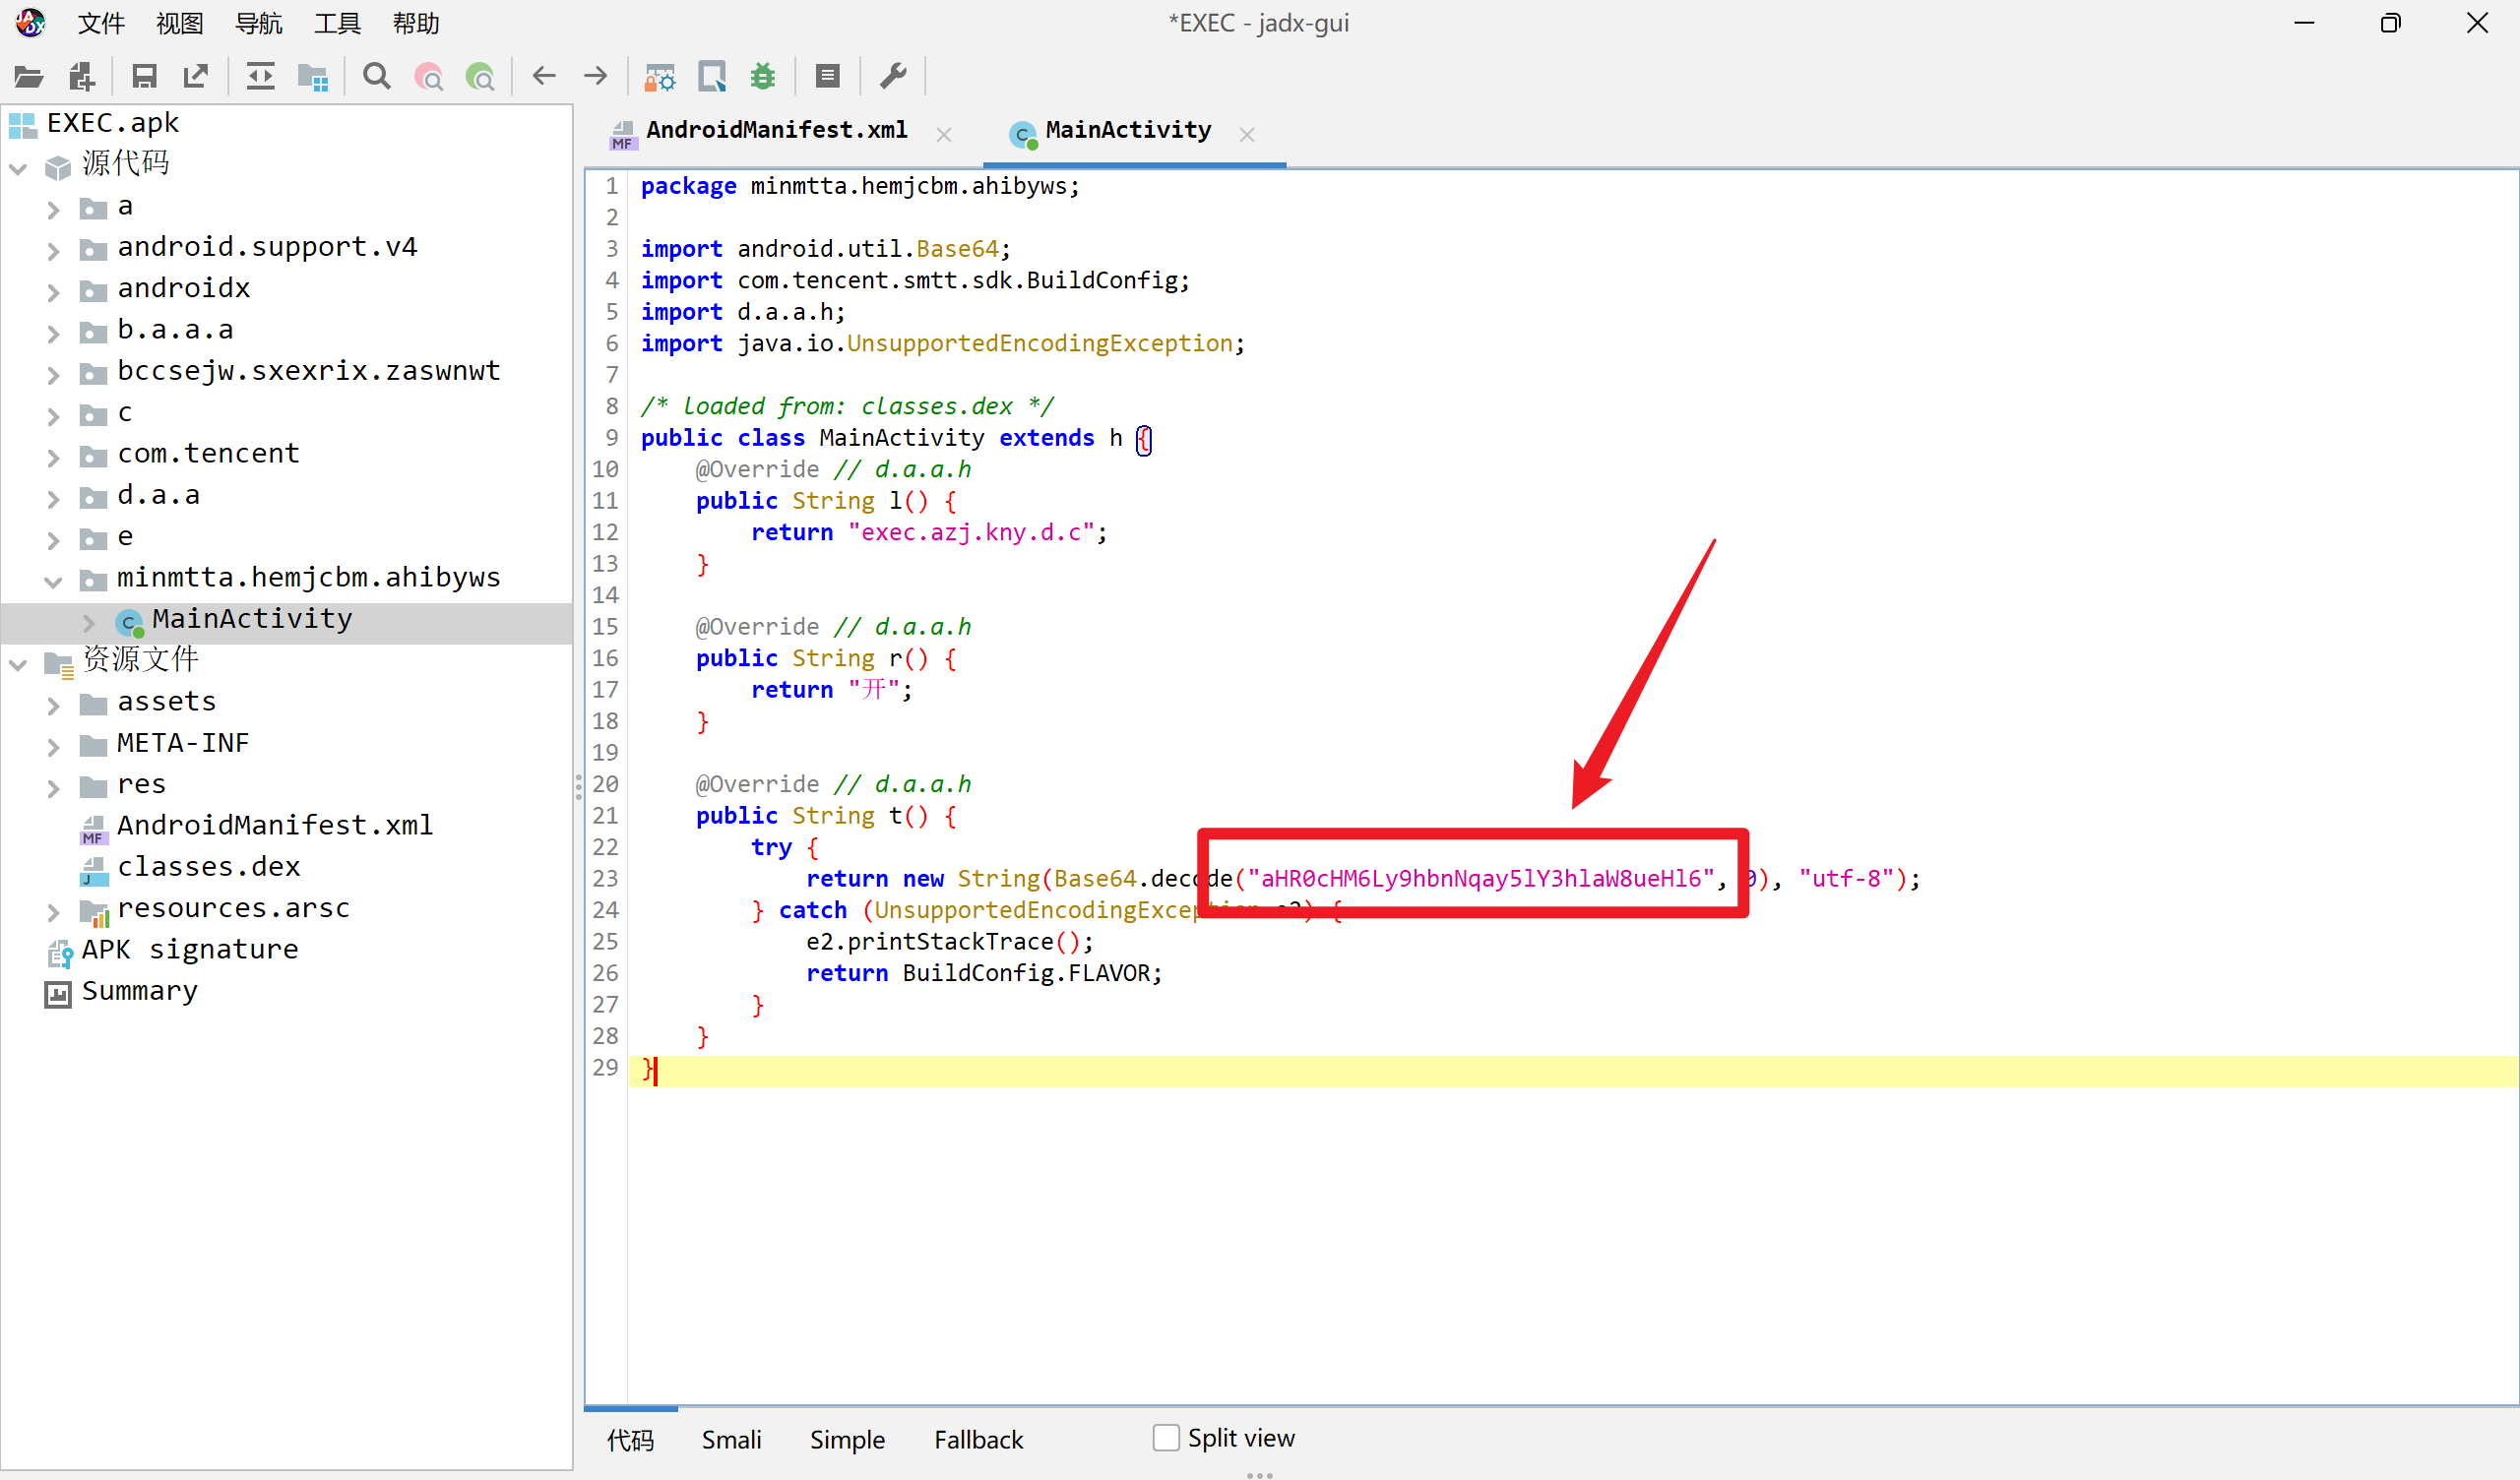Viewport: 2520px width, 1480px height.
Task: Open preferences wrench icon
Action: click(x=893, y=76)
